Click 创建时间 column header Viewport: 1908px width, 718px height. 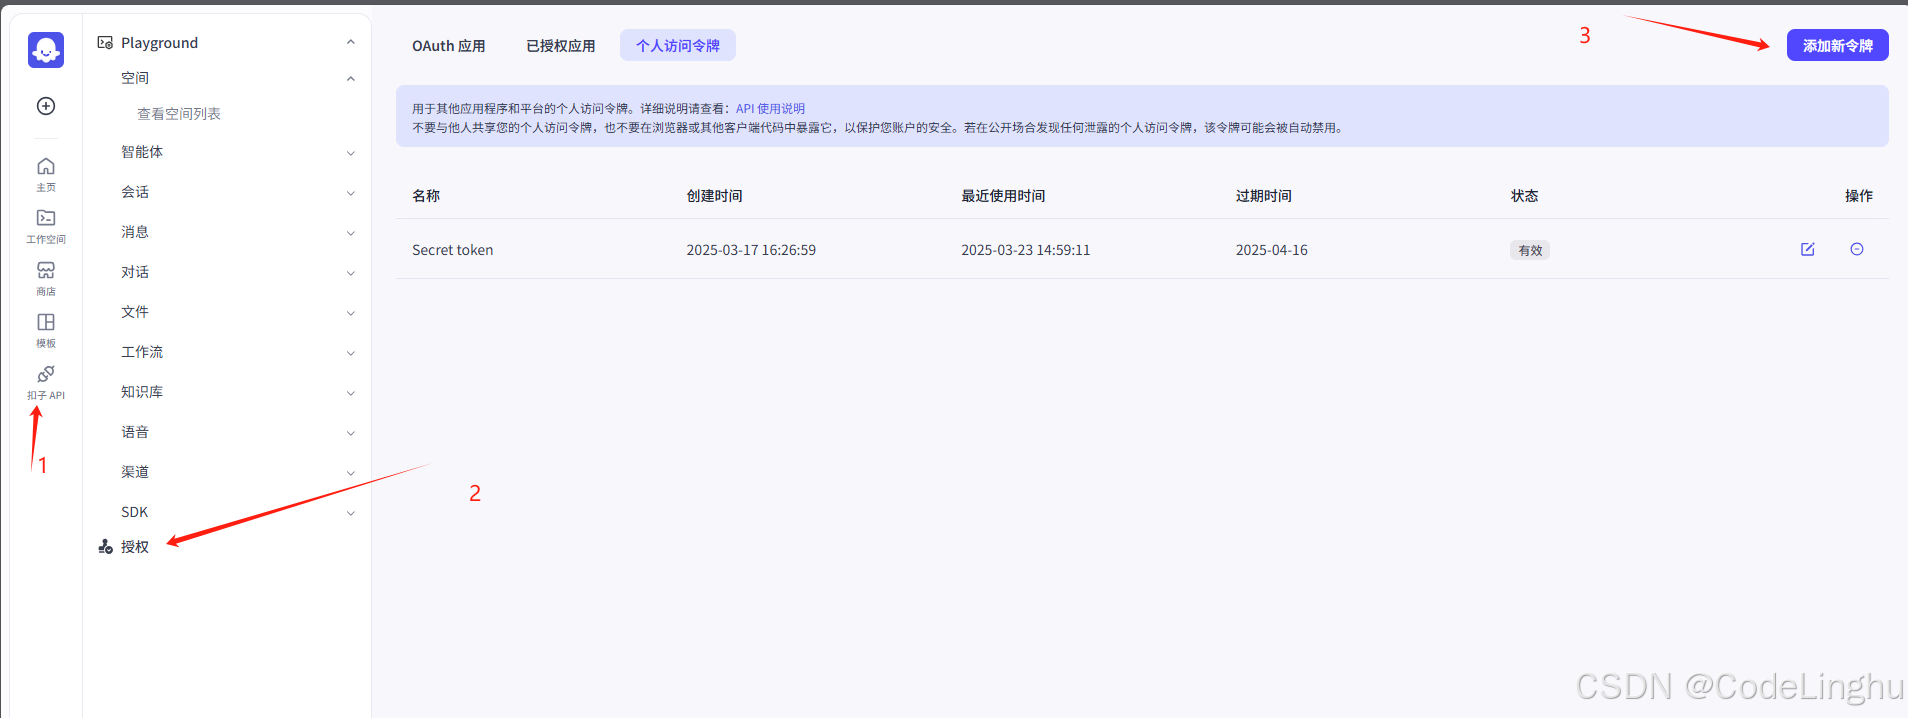[x=714, y=196]
